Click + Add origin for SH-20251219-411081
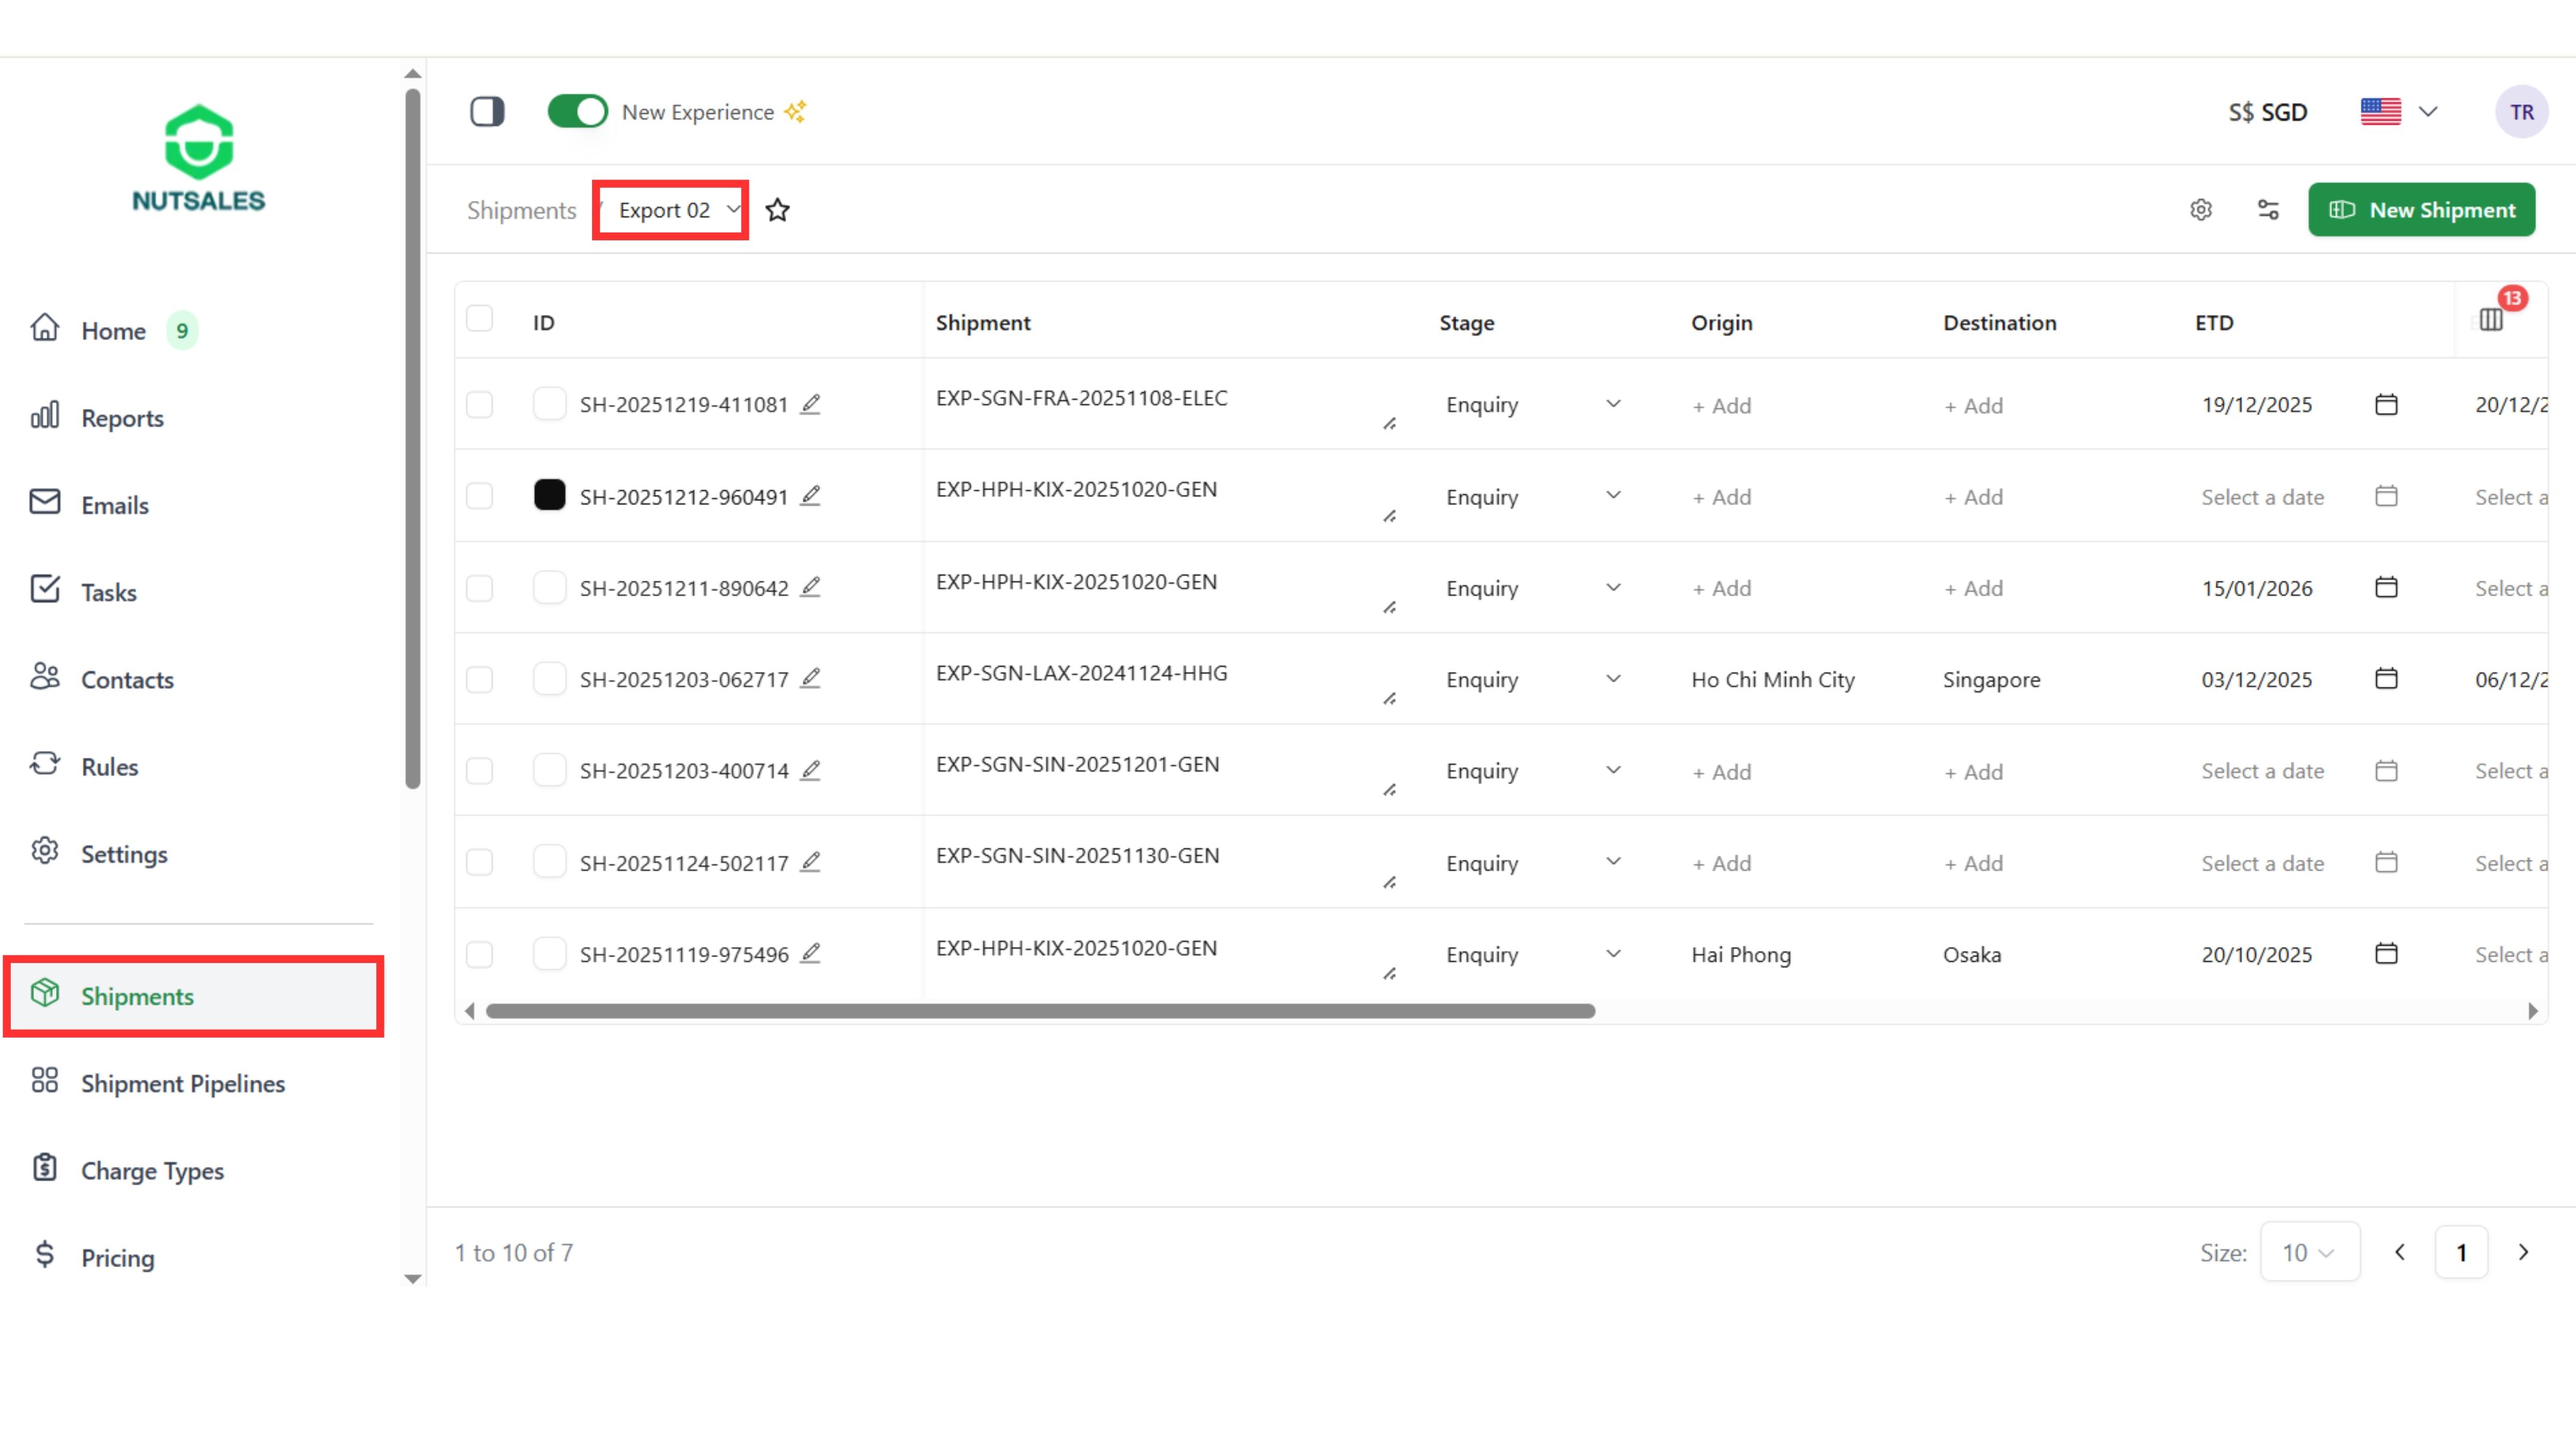Screen dimensions: 2576x1449 pos(1721,405)
